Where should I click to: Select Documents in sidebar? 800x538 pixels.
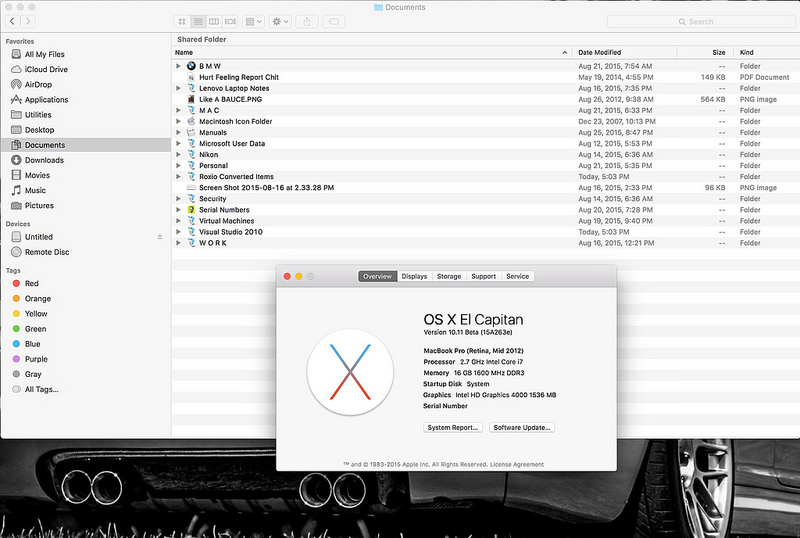coord(45,145)
